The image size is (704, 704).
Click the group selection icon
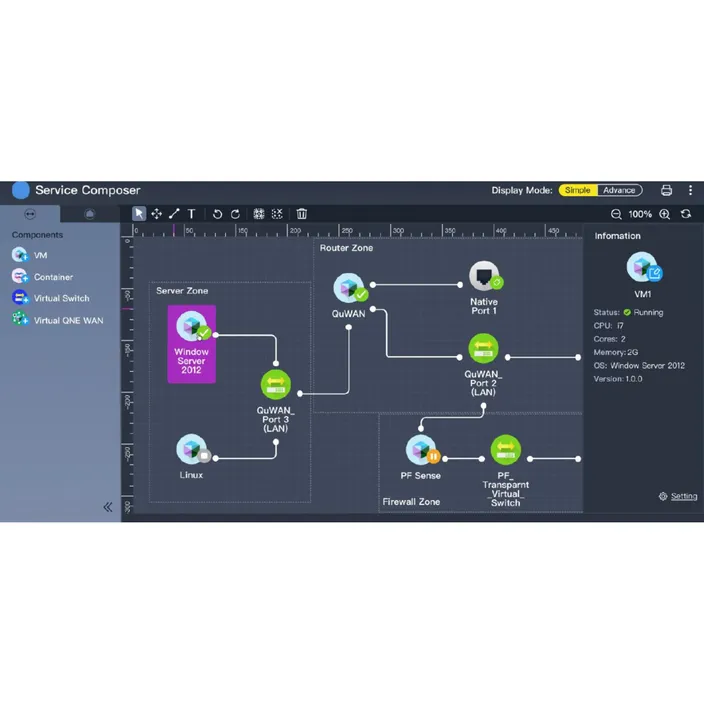click(x=259, y=214)
